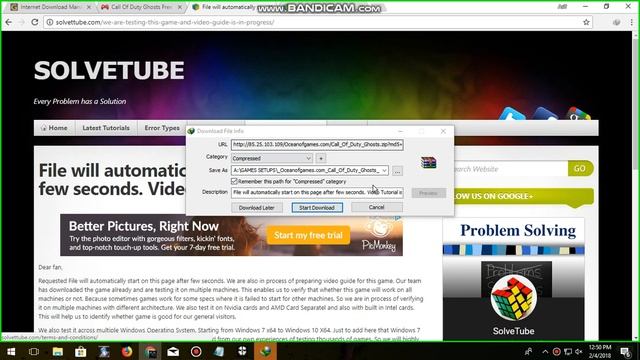The image size is (640, 360).
Task: Open the Action Center notifications
Action: tap(626, 352)
